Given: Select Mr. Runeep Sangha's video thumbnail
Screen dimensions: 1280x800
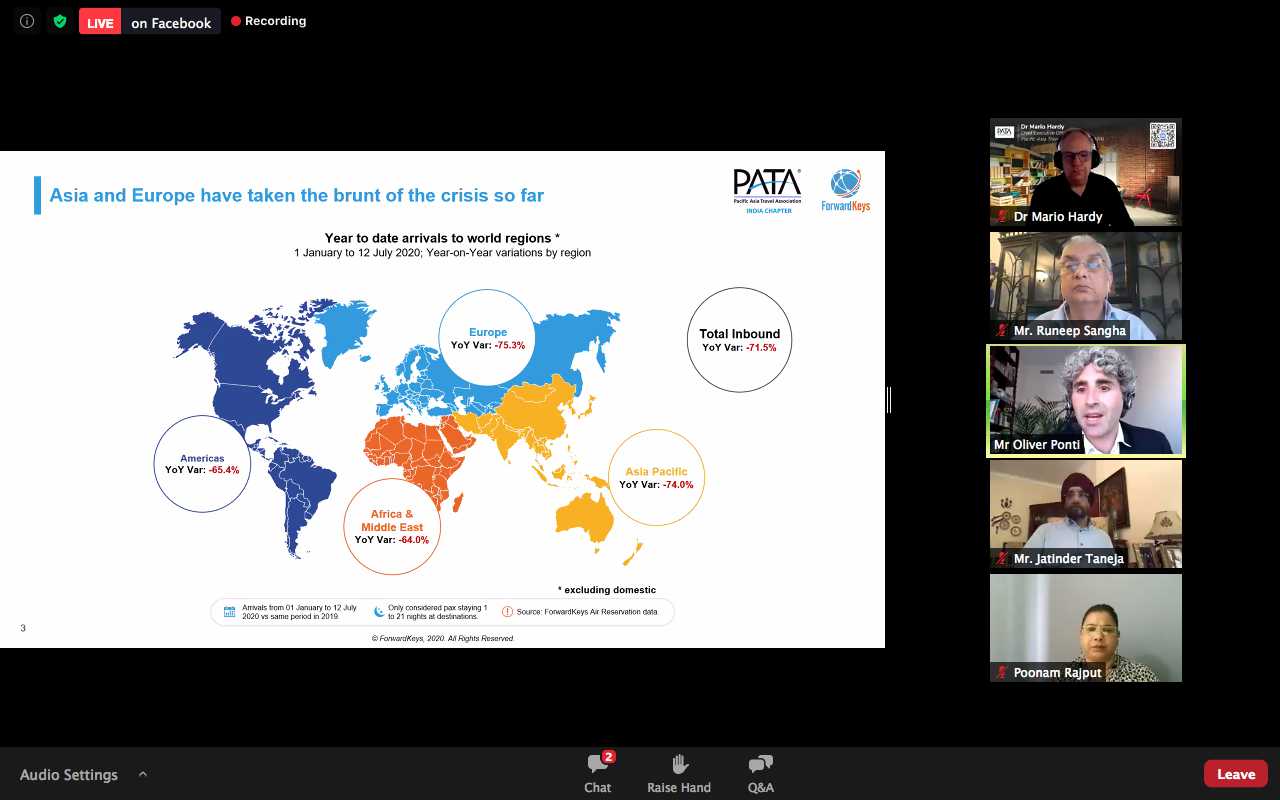Looking at the screenshot, I should pos(1086,286).
